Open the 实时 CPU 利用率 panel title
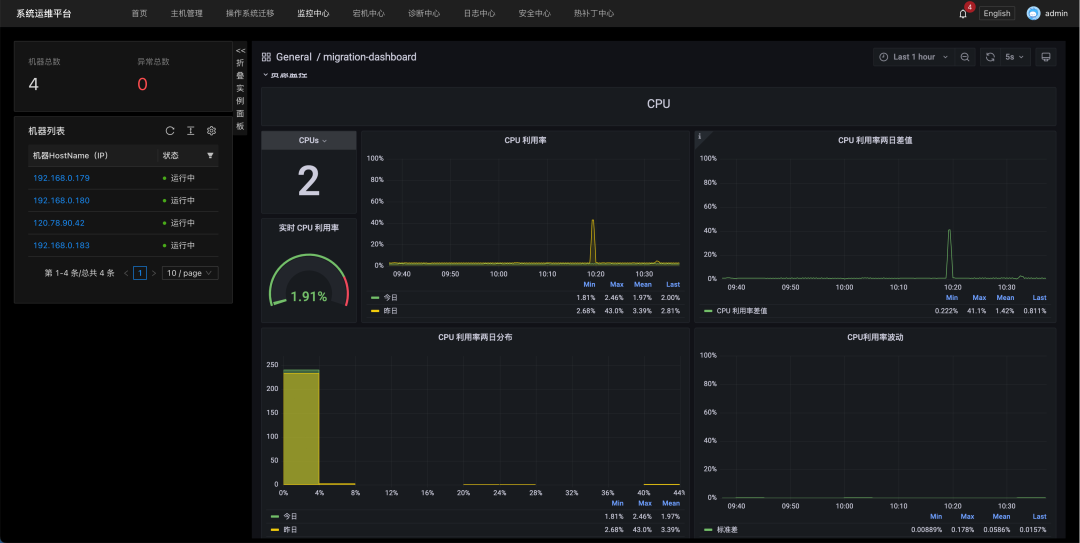 [x=309, y=227]
